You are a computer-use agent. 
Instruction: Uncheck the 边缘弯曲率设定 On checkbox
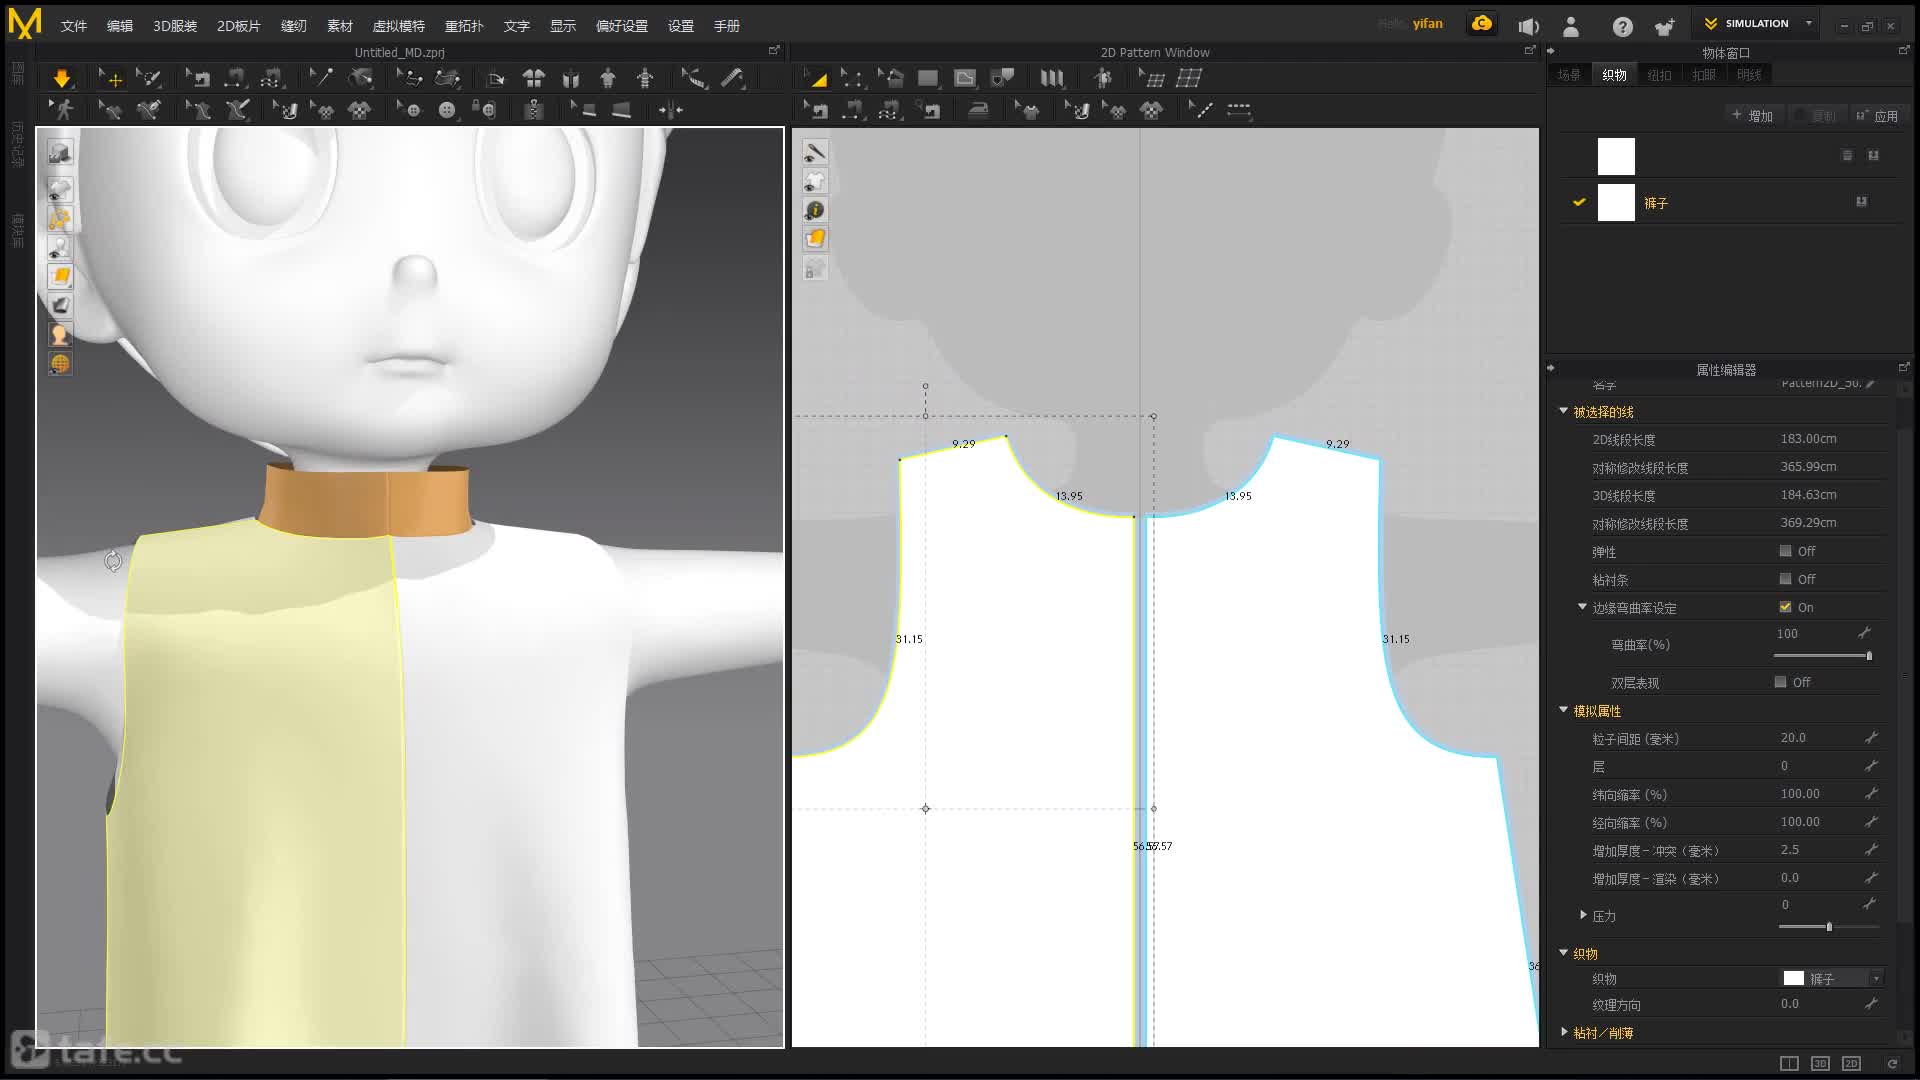click(x=1785, y=607)
